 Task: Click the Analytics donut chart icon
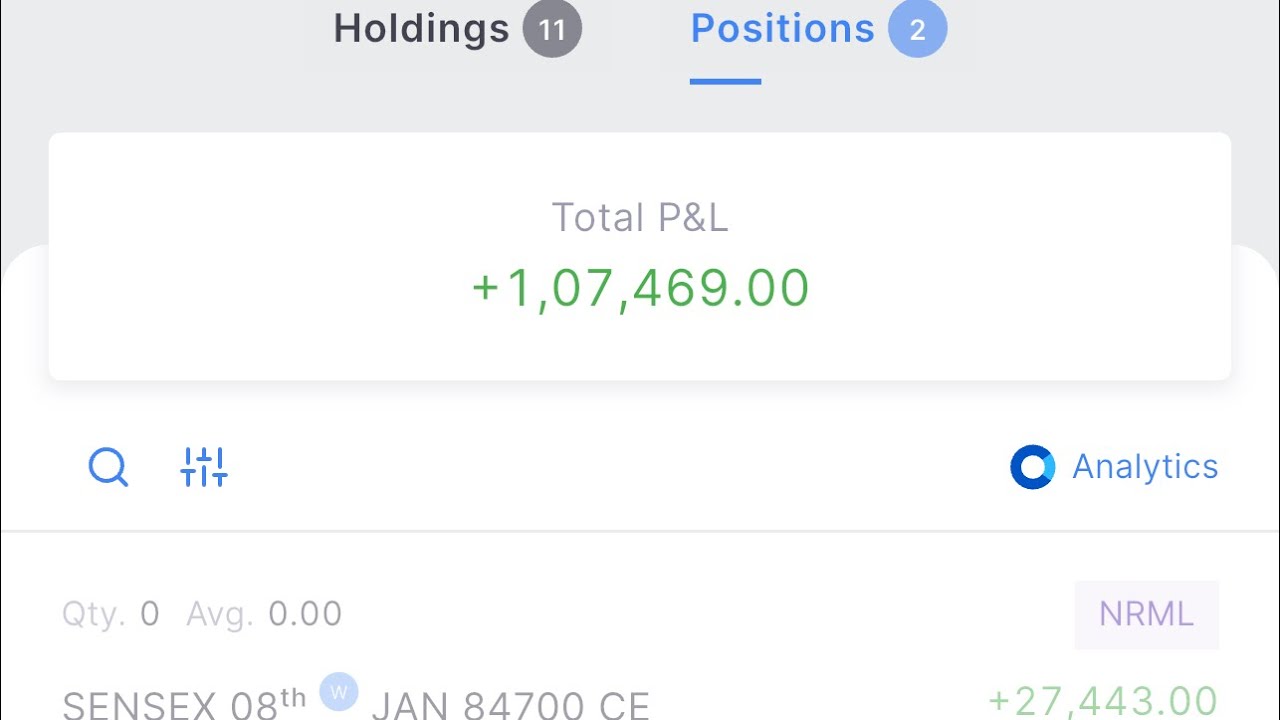pyautogui.click(x=1032, y=467)
